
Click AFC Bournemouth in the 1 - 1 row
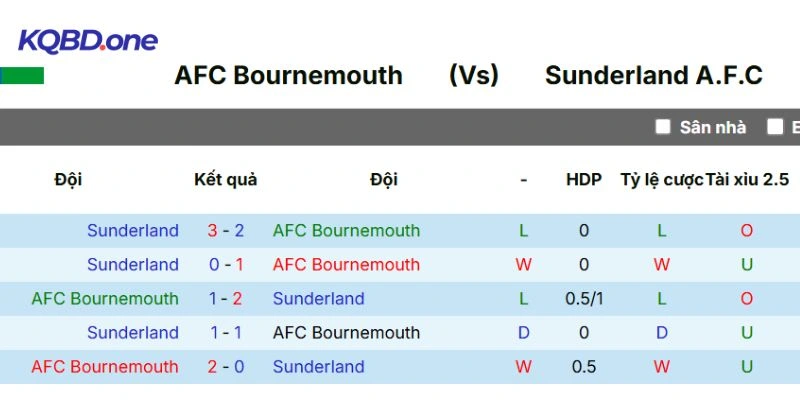[x=346, y=333]
